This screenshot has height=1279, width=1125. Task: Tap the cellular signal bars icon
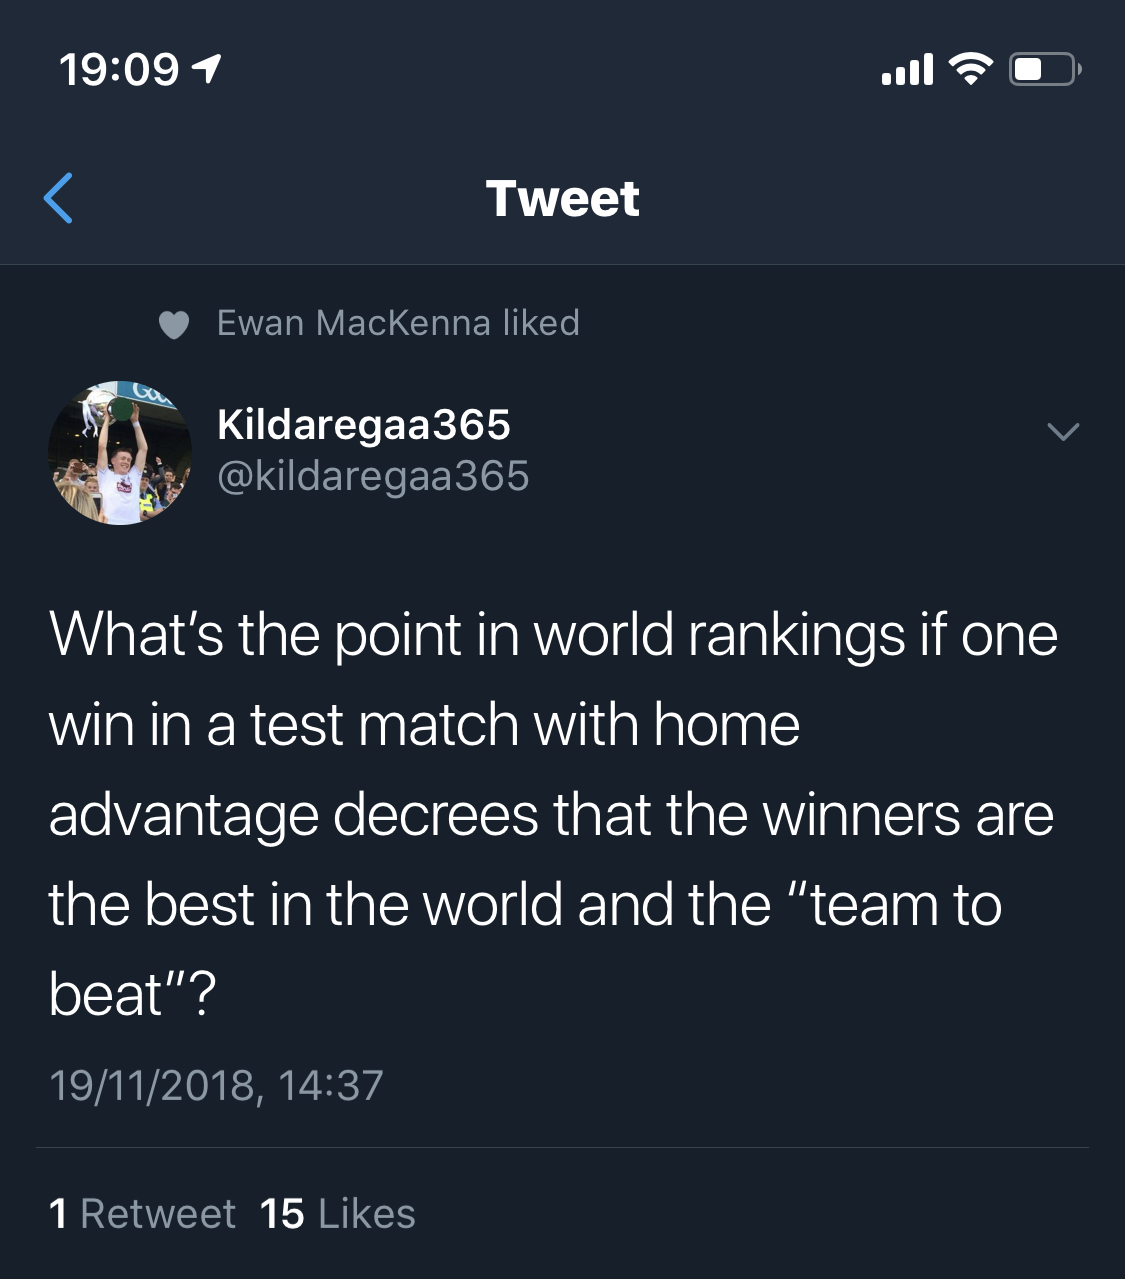click(x=907, y=69)
